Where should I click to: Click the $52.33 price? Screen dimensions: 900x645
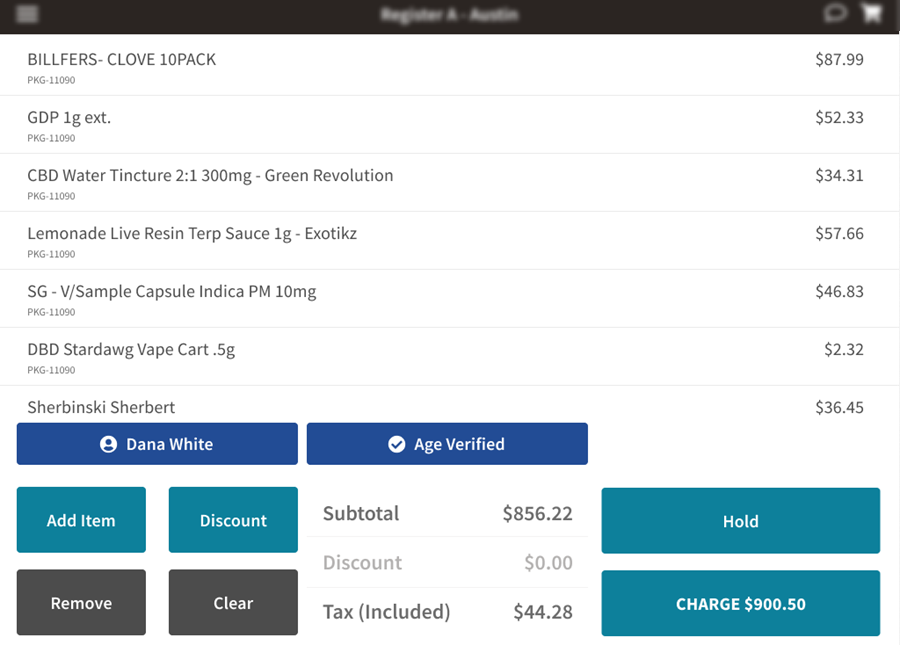click(x=839, y=118)
